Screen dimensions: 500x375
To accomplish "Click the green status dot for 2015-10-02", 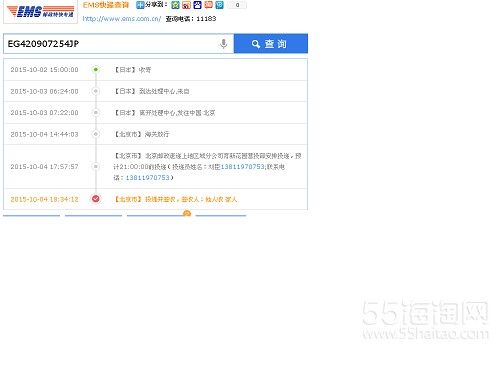I will point(96,70).
